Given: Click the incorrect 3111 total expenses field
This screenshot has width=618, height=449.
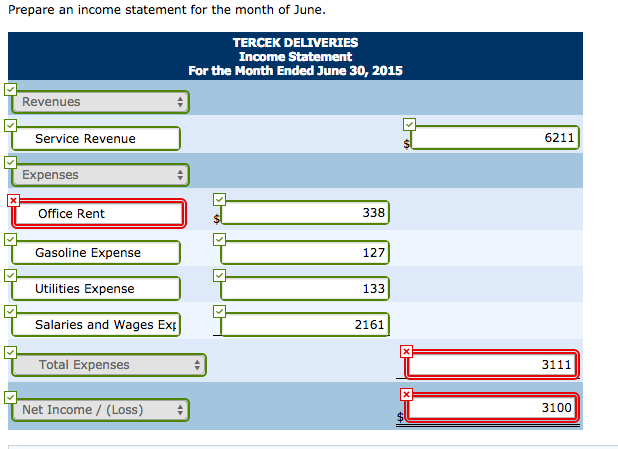Looking at the screenshot, I should [492, 364].
